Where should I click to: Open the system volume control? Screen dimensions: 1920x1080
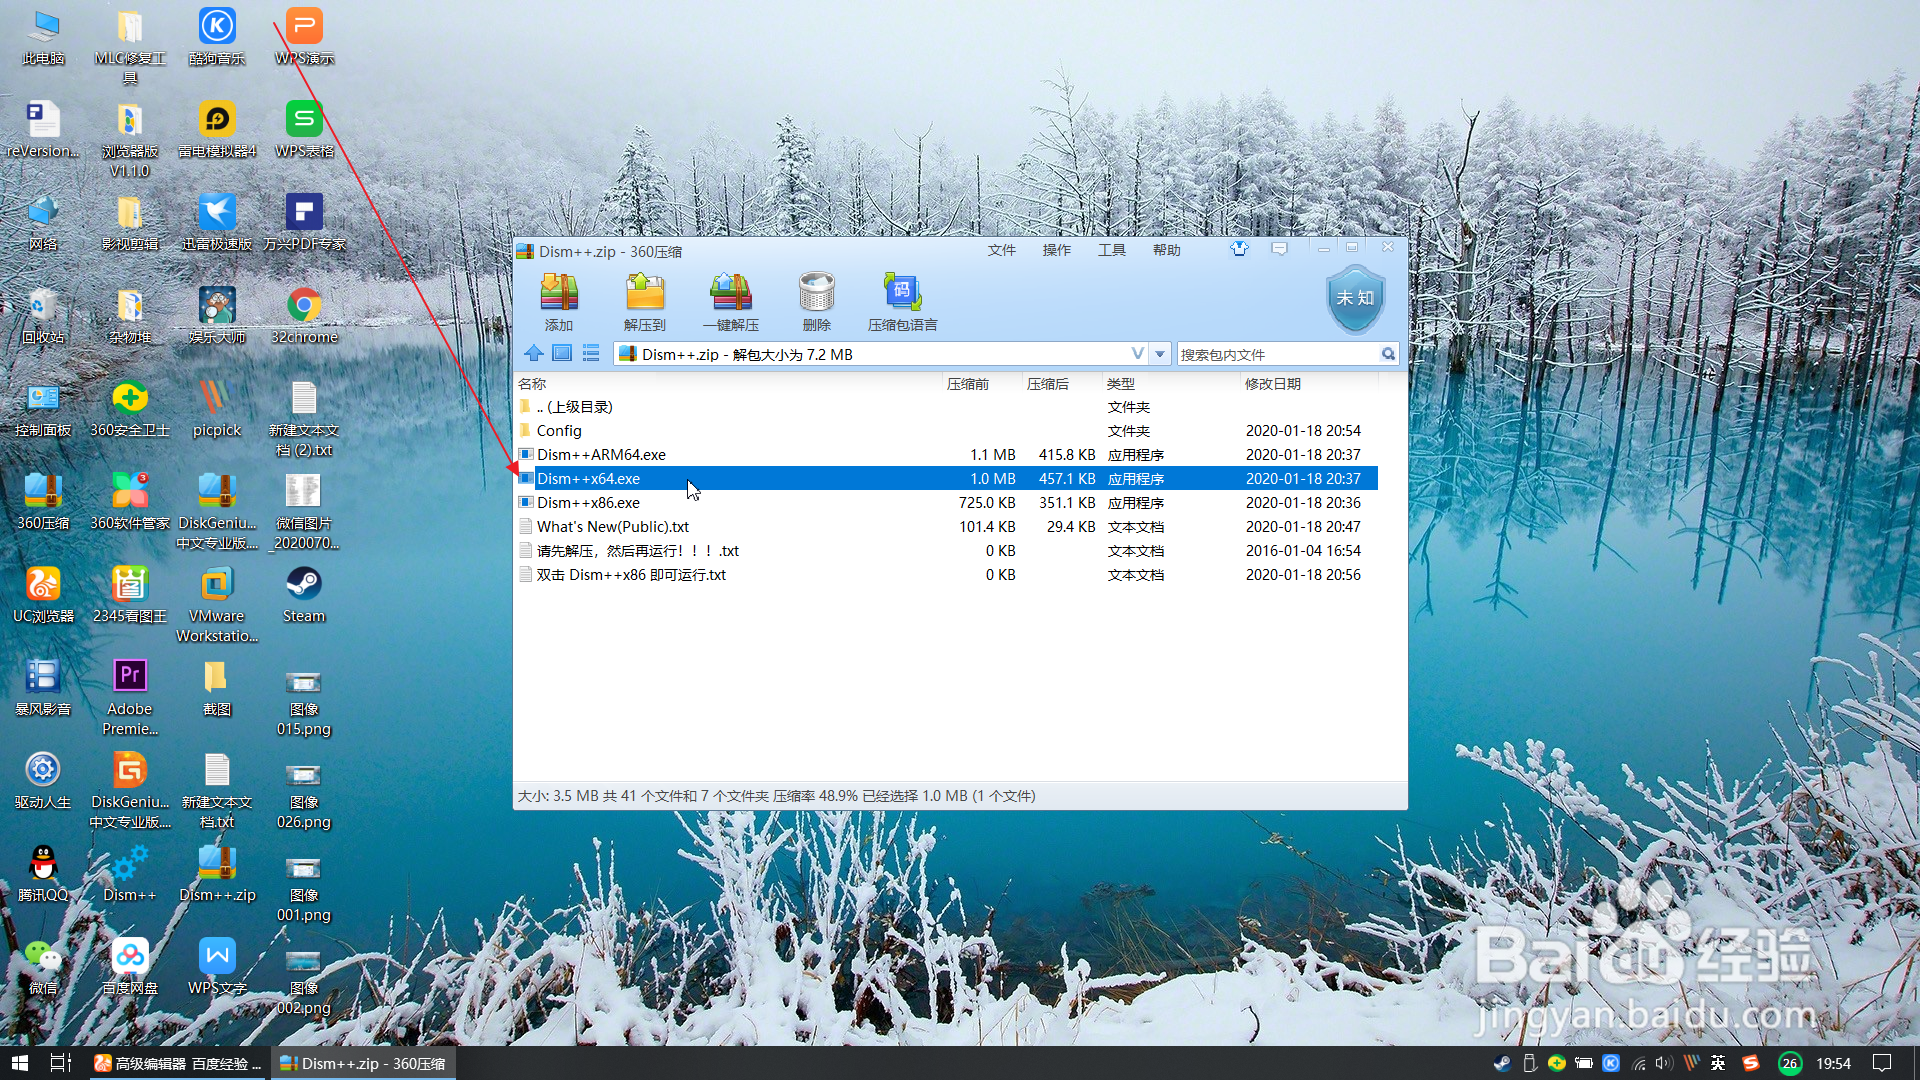(1663, 1063)
